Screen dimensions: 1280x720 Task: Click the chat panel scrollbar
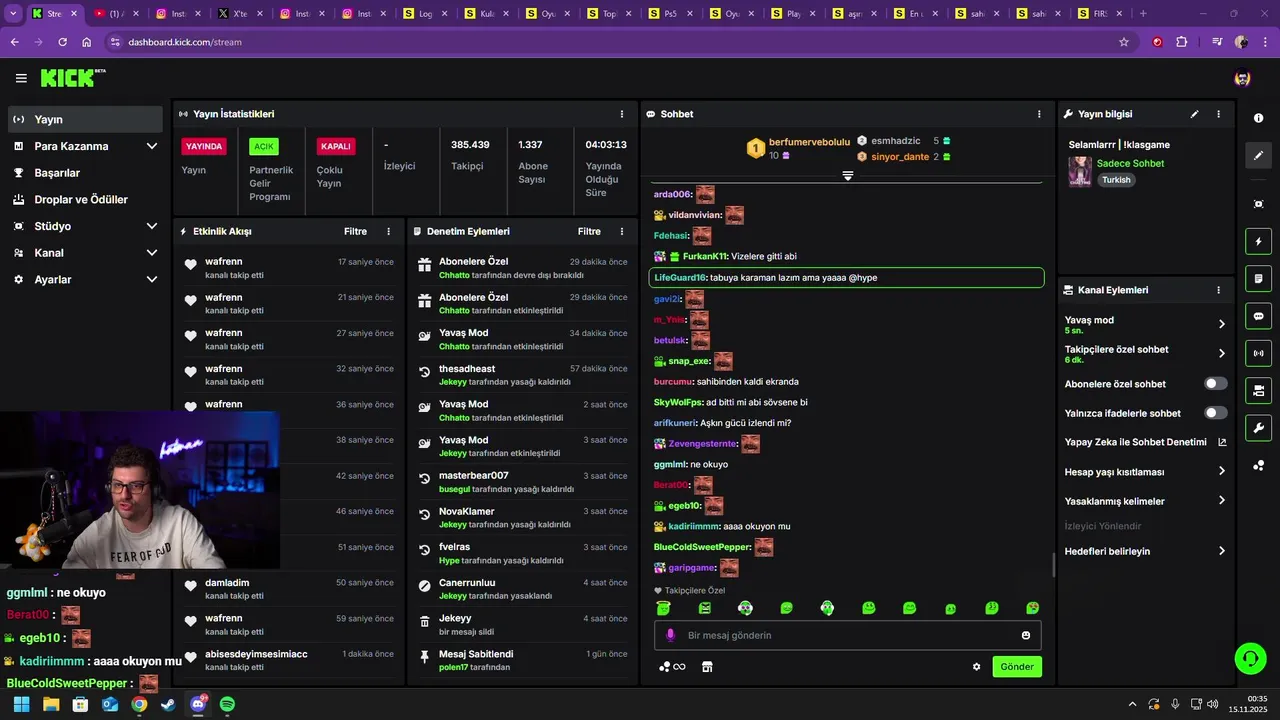tap(1053, 565)
